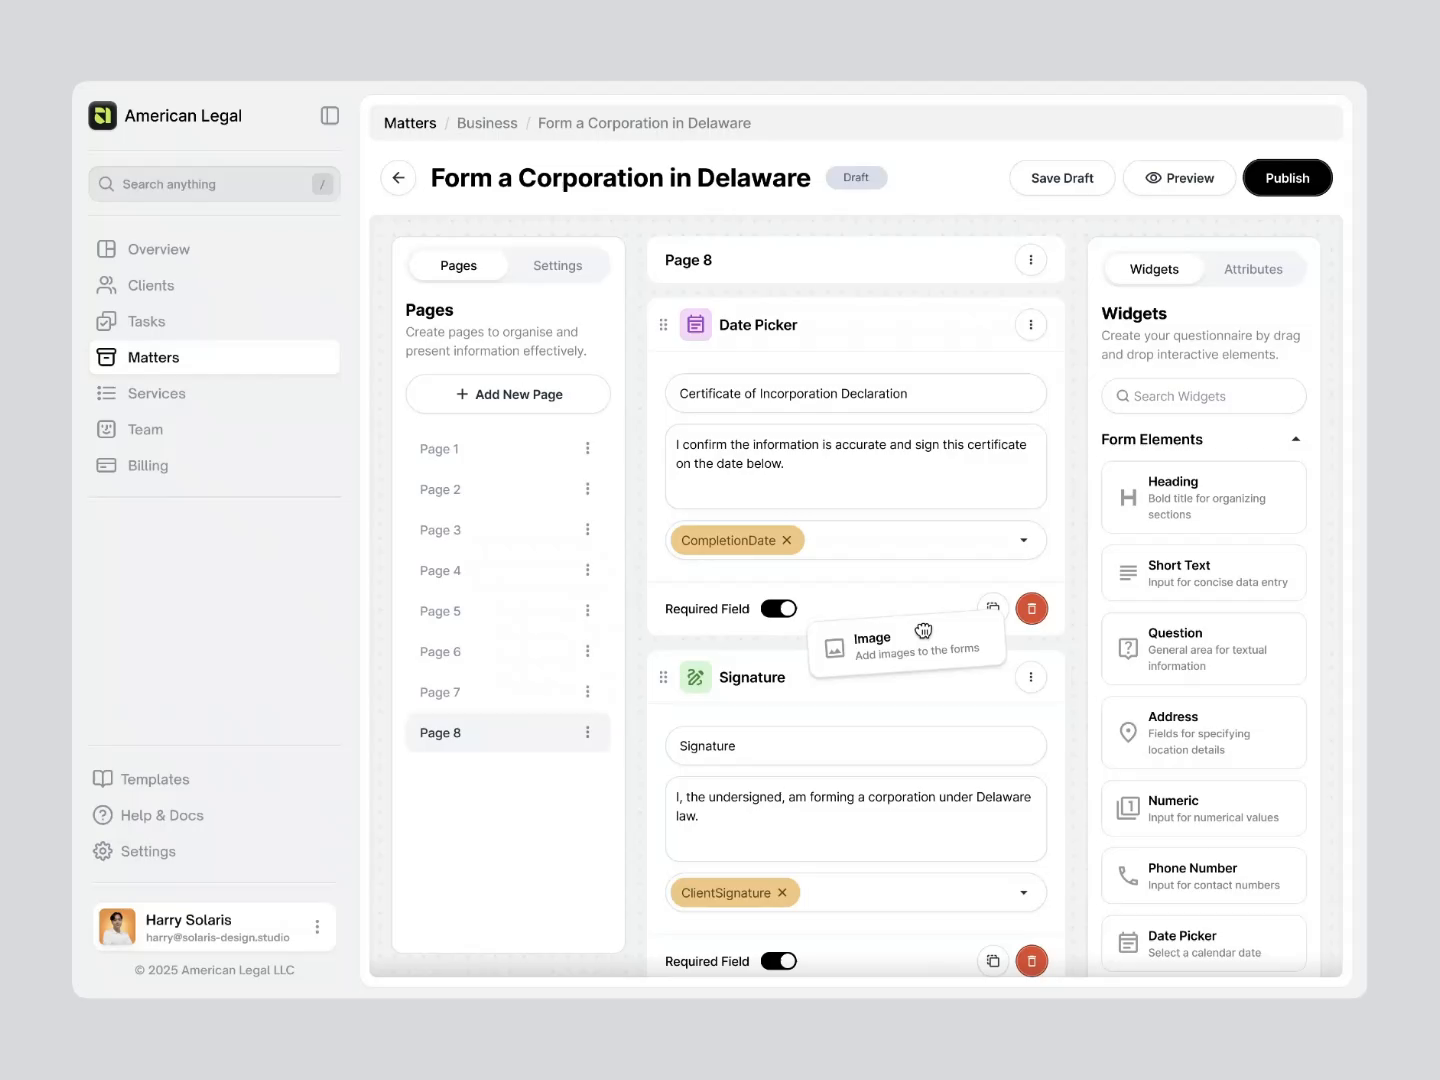Toggle Required Field for Signature
1440x1080 pixels.
click(779, 961)
